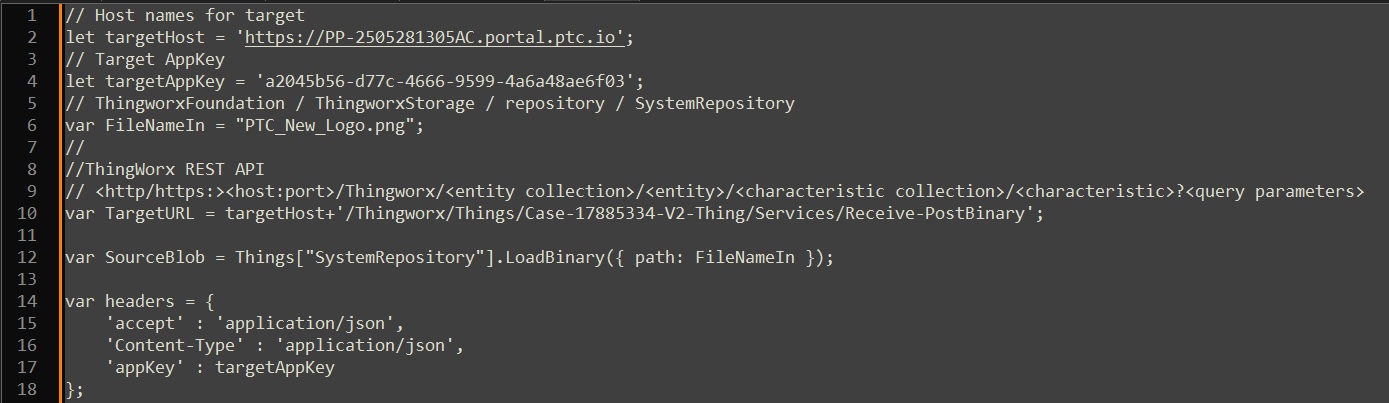Click line number 1 in the gutter
This screenshot has width=1389, height=403.
(30, 16)
